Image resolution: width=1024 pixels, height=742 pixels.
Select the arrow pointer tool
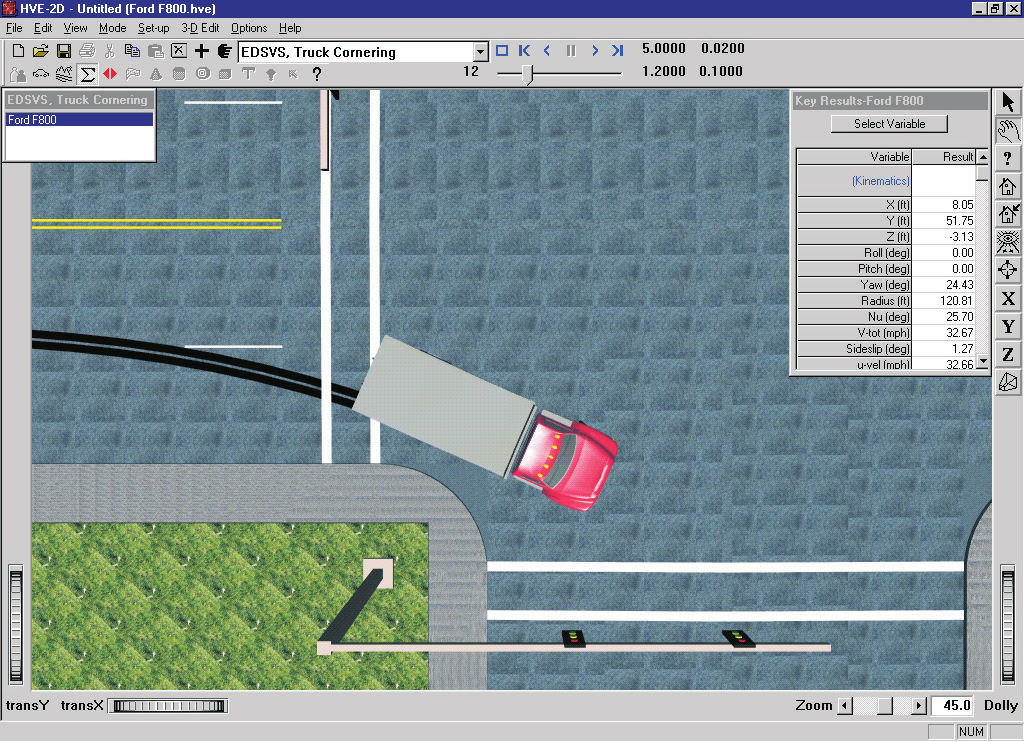click(1008, 102)
